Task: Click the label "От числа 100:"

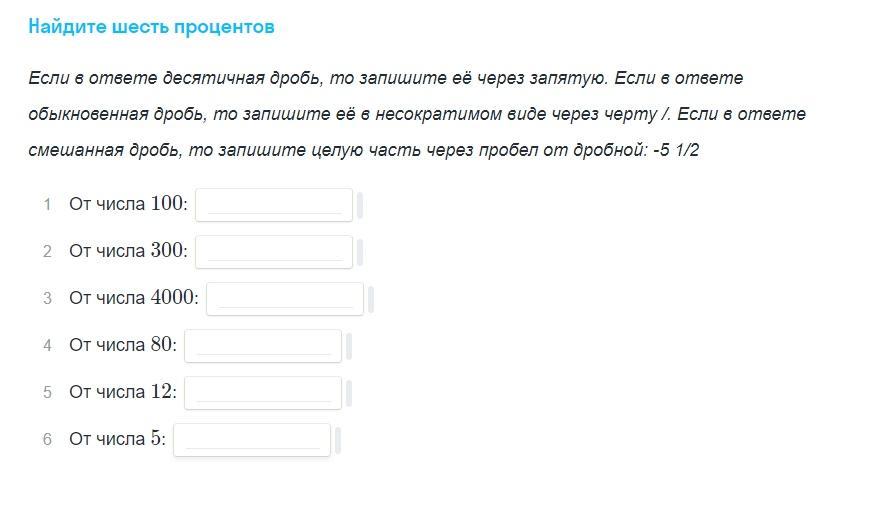Action: [x=128, y=205]
